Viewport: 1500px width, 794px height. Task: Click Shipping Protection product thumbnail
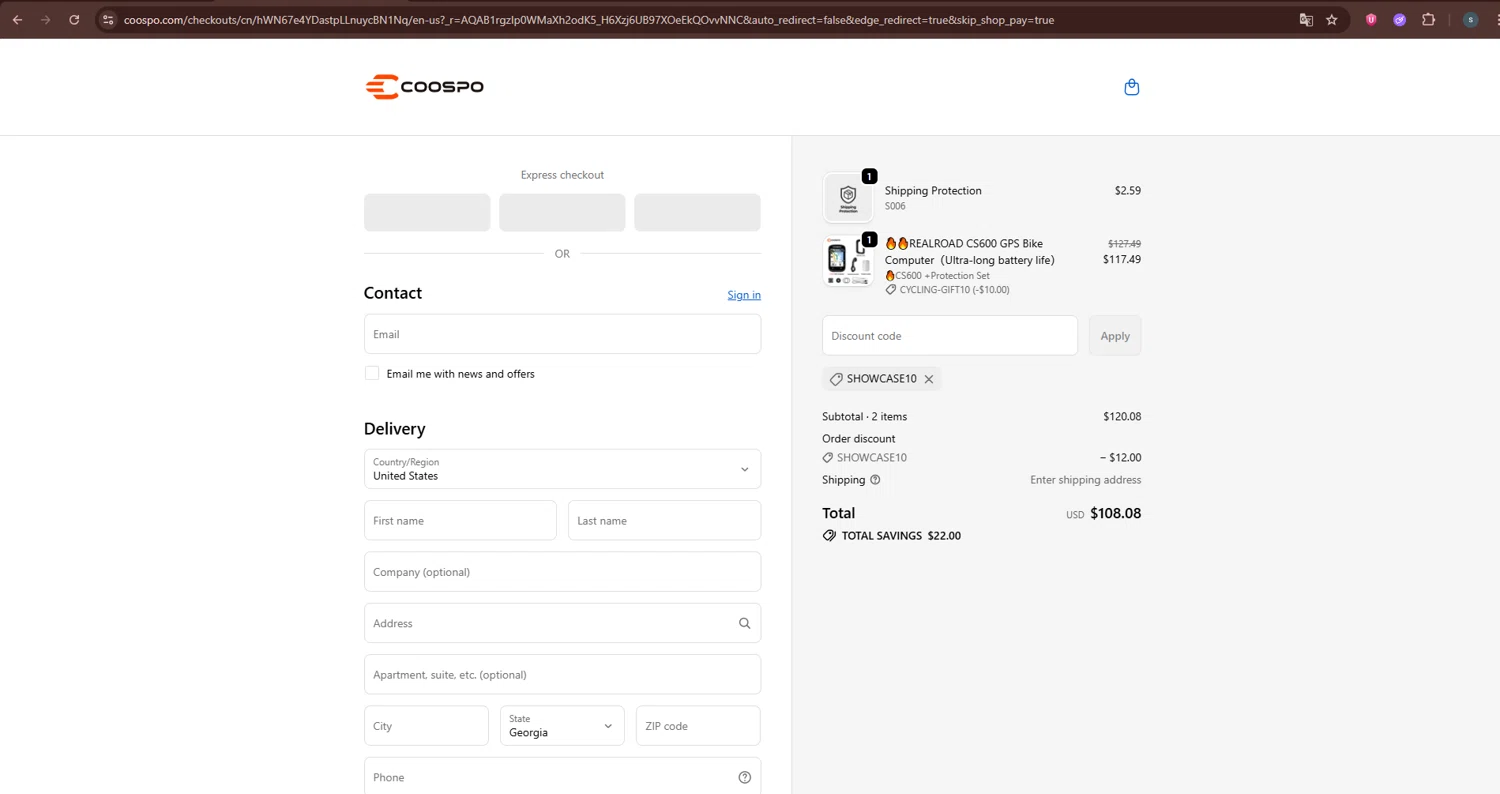(848, 197)
